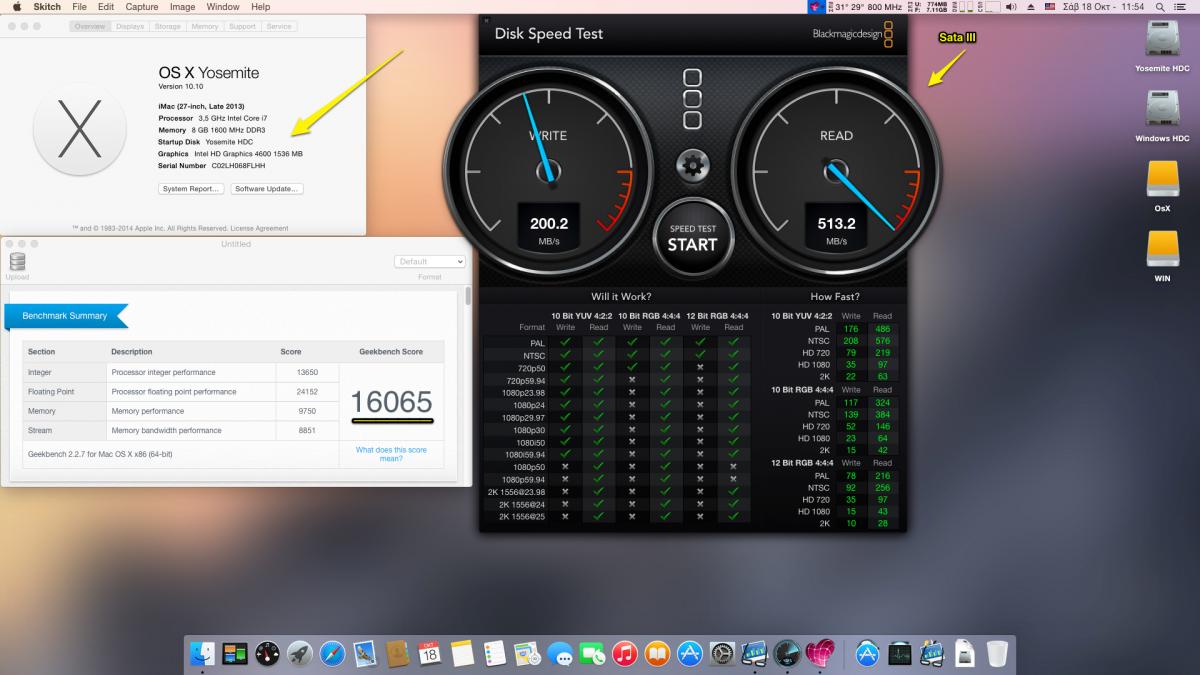Open Launchpad rocket icon in Dock

pos(299,654)
